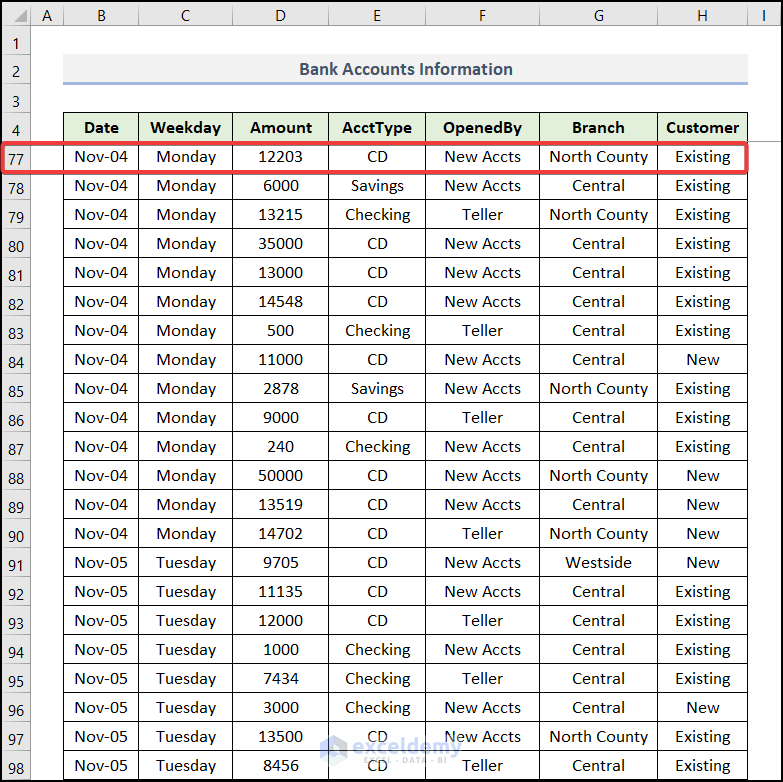The image size is (783, 782).
Task: Click the Date header cell
Action: click(x=101, y=127)
